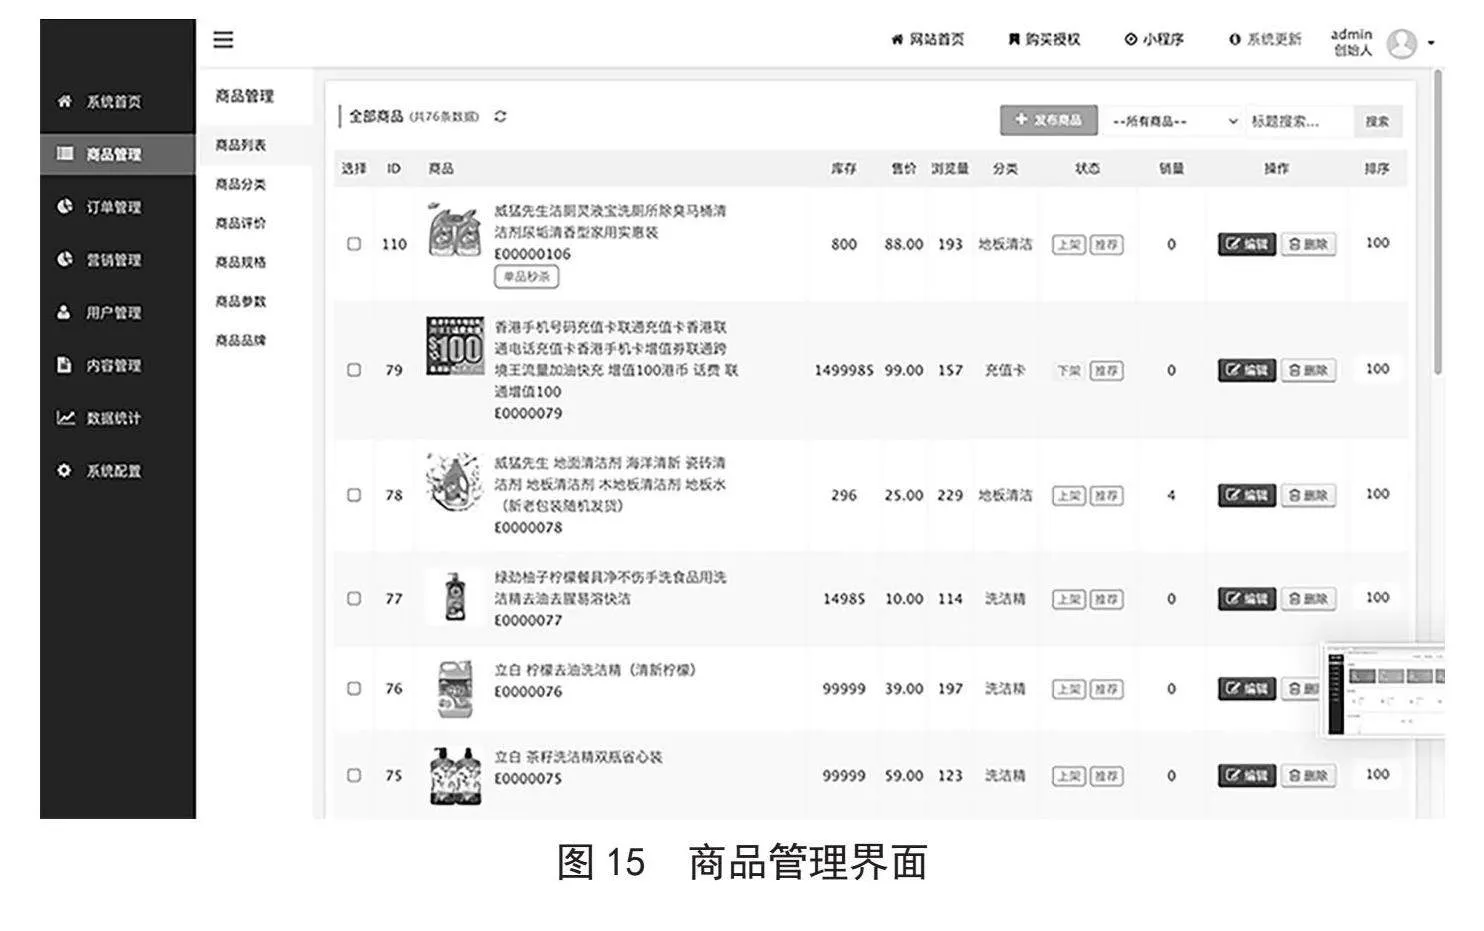
Task: Focus the 标题搜索 input field
Action: click(x=1299, y=121)
